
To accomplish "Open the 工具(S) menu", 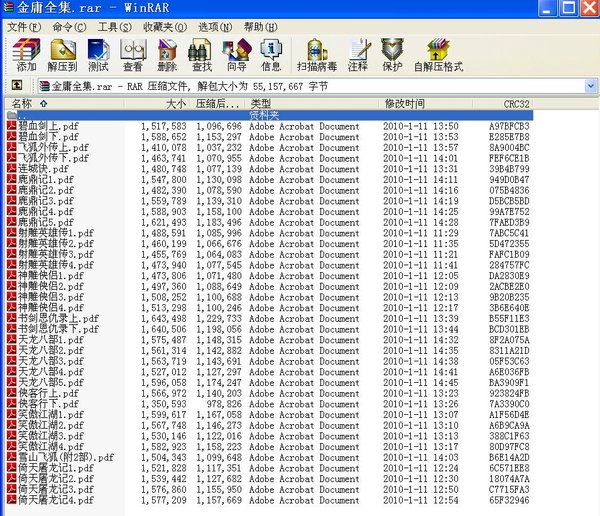I will pos(115,27).
